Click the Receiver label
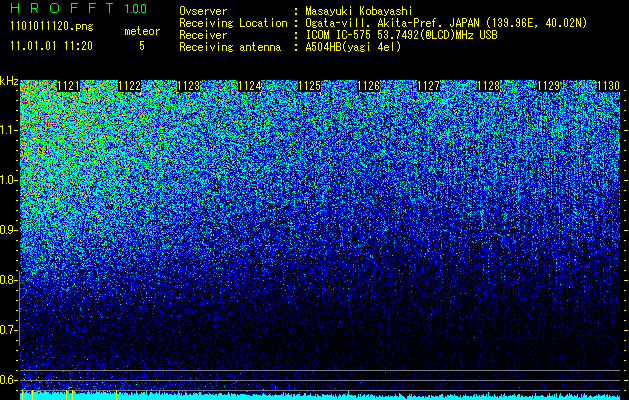Image resolution: width=629 pixels, height=400 pixels. [203, 35]
